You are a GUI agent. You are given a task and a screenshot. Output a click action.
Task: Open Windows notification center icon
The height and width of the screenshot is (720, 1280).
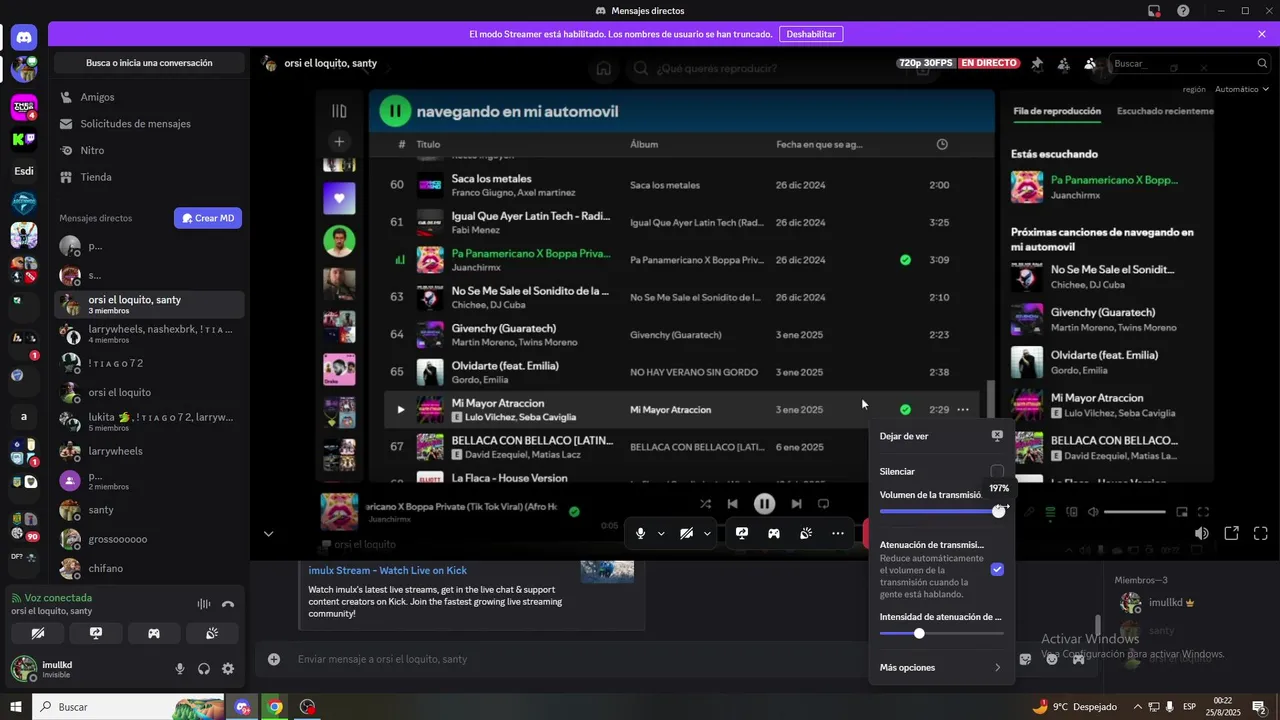1259,707
